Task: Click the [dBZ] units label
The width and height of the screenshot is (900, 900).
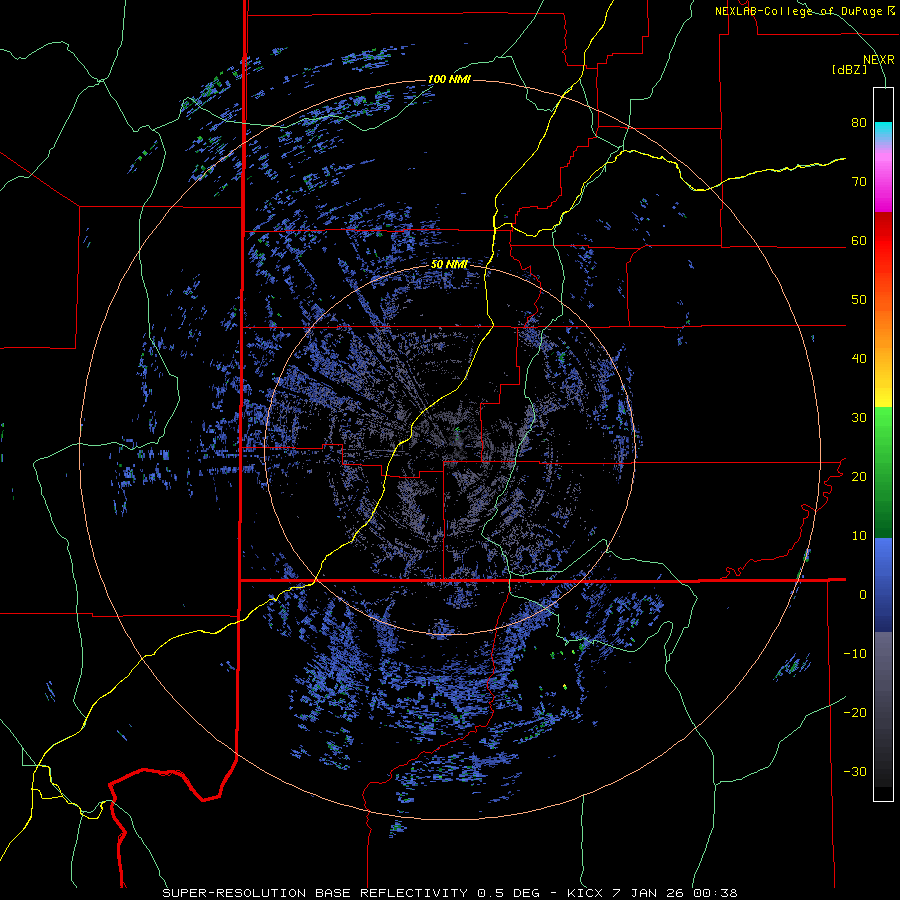Action: [x=849, y=69]
